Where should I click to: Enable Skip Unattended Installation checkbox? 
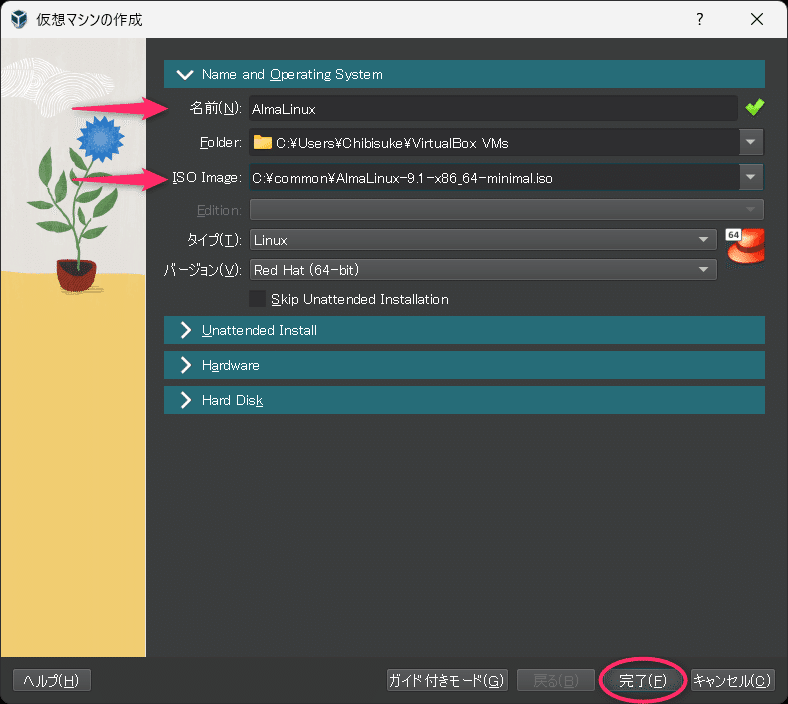tap(257, 298)
